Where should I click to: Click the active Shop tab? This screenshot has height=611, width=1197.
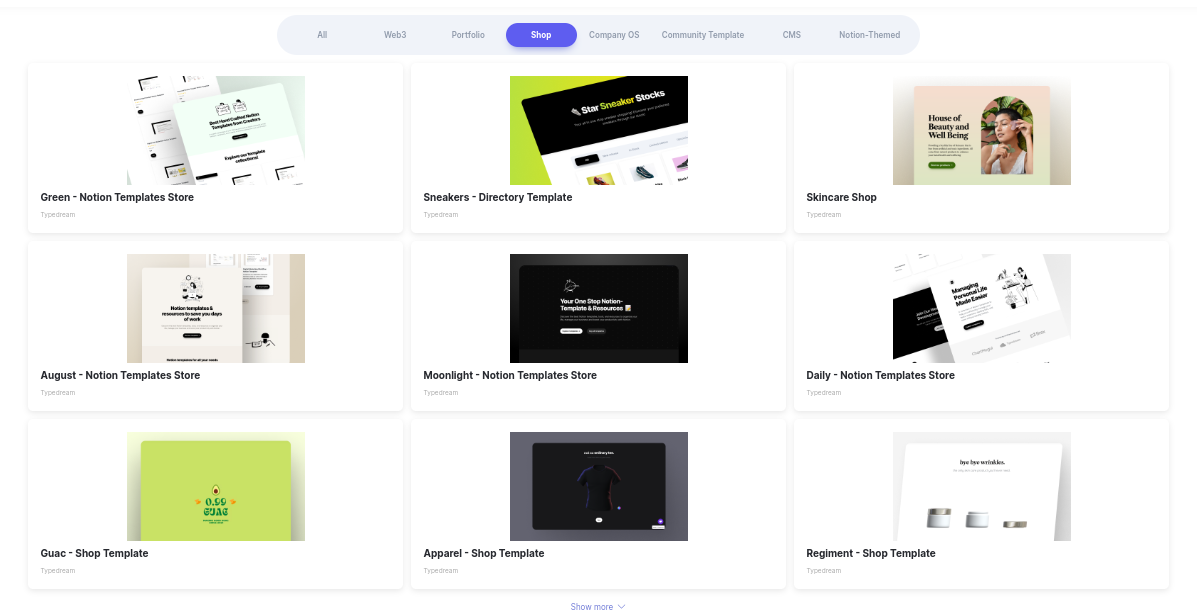click(x=541, y=35)
